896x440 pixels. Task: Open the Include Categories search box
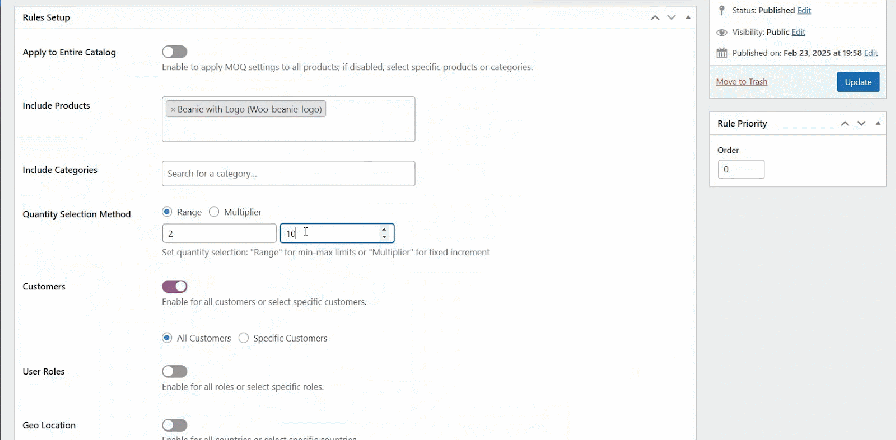coord(288,173)
